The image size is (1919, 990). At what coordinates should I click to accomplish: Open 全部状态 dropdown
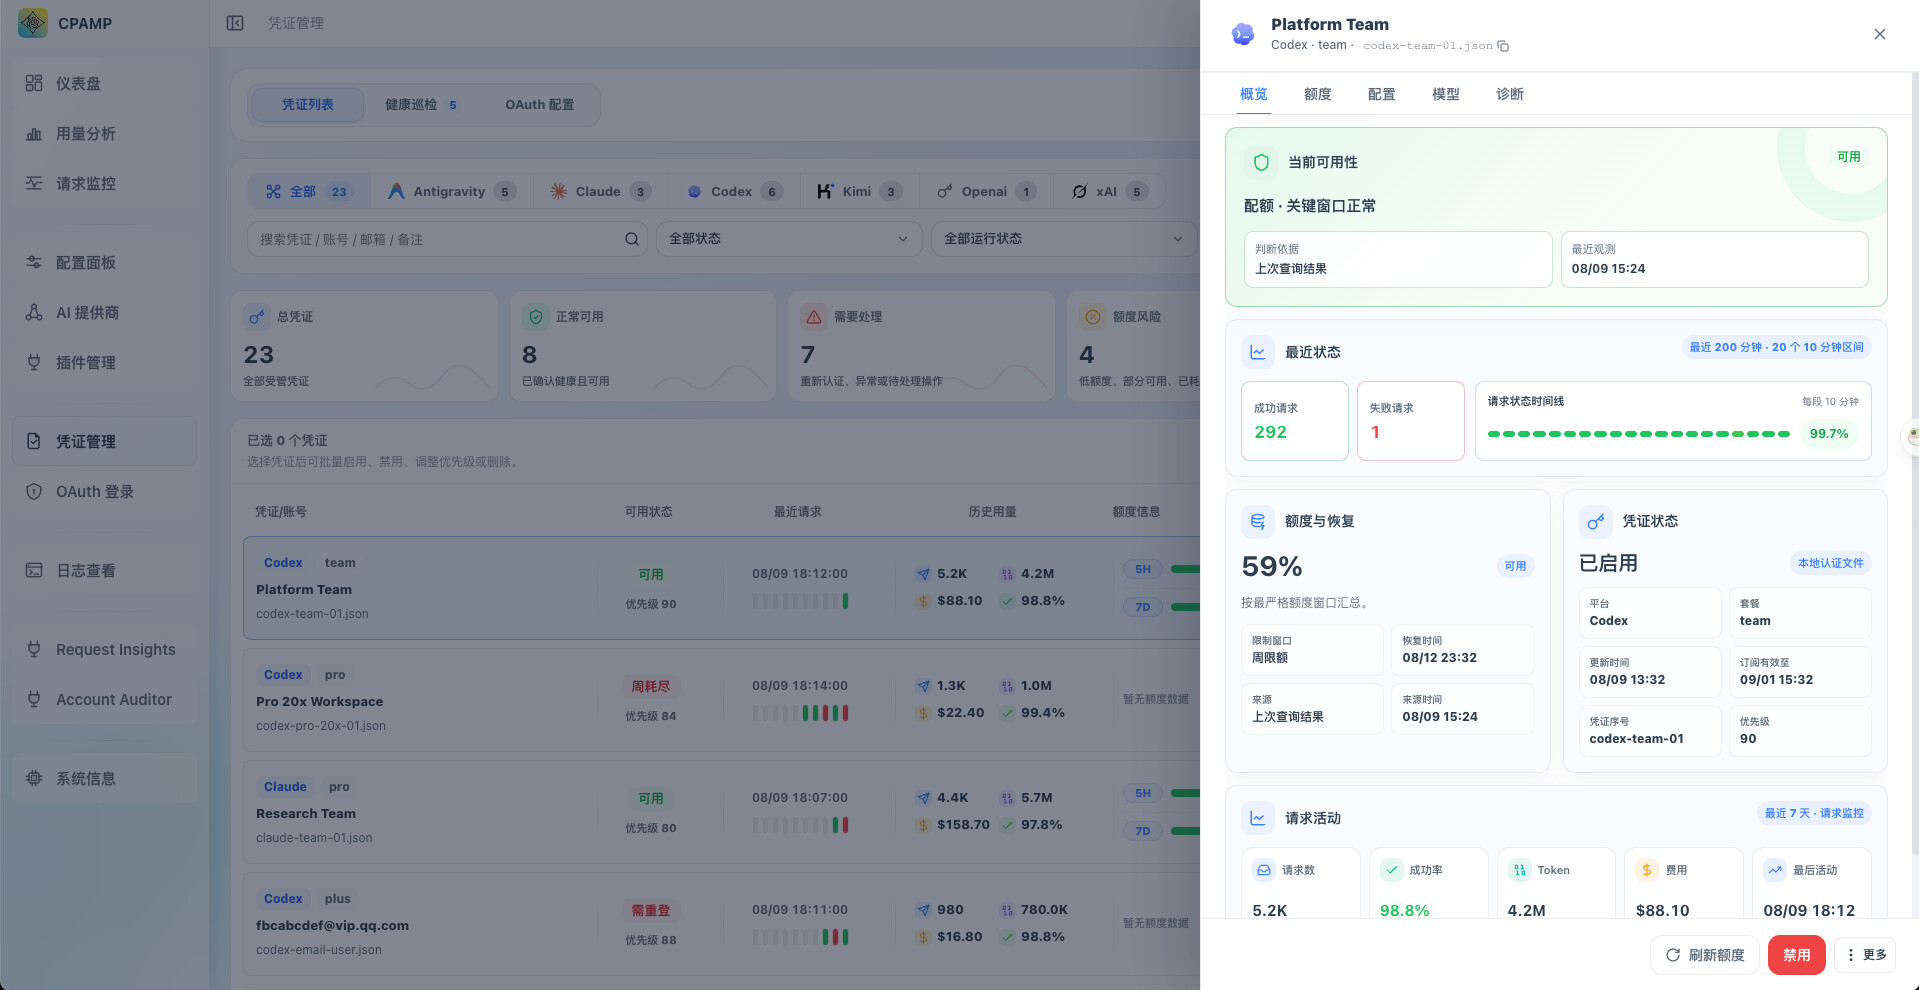point(789,239)
